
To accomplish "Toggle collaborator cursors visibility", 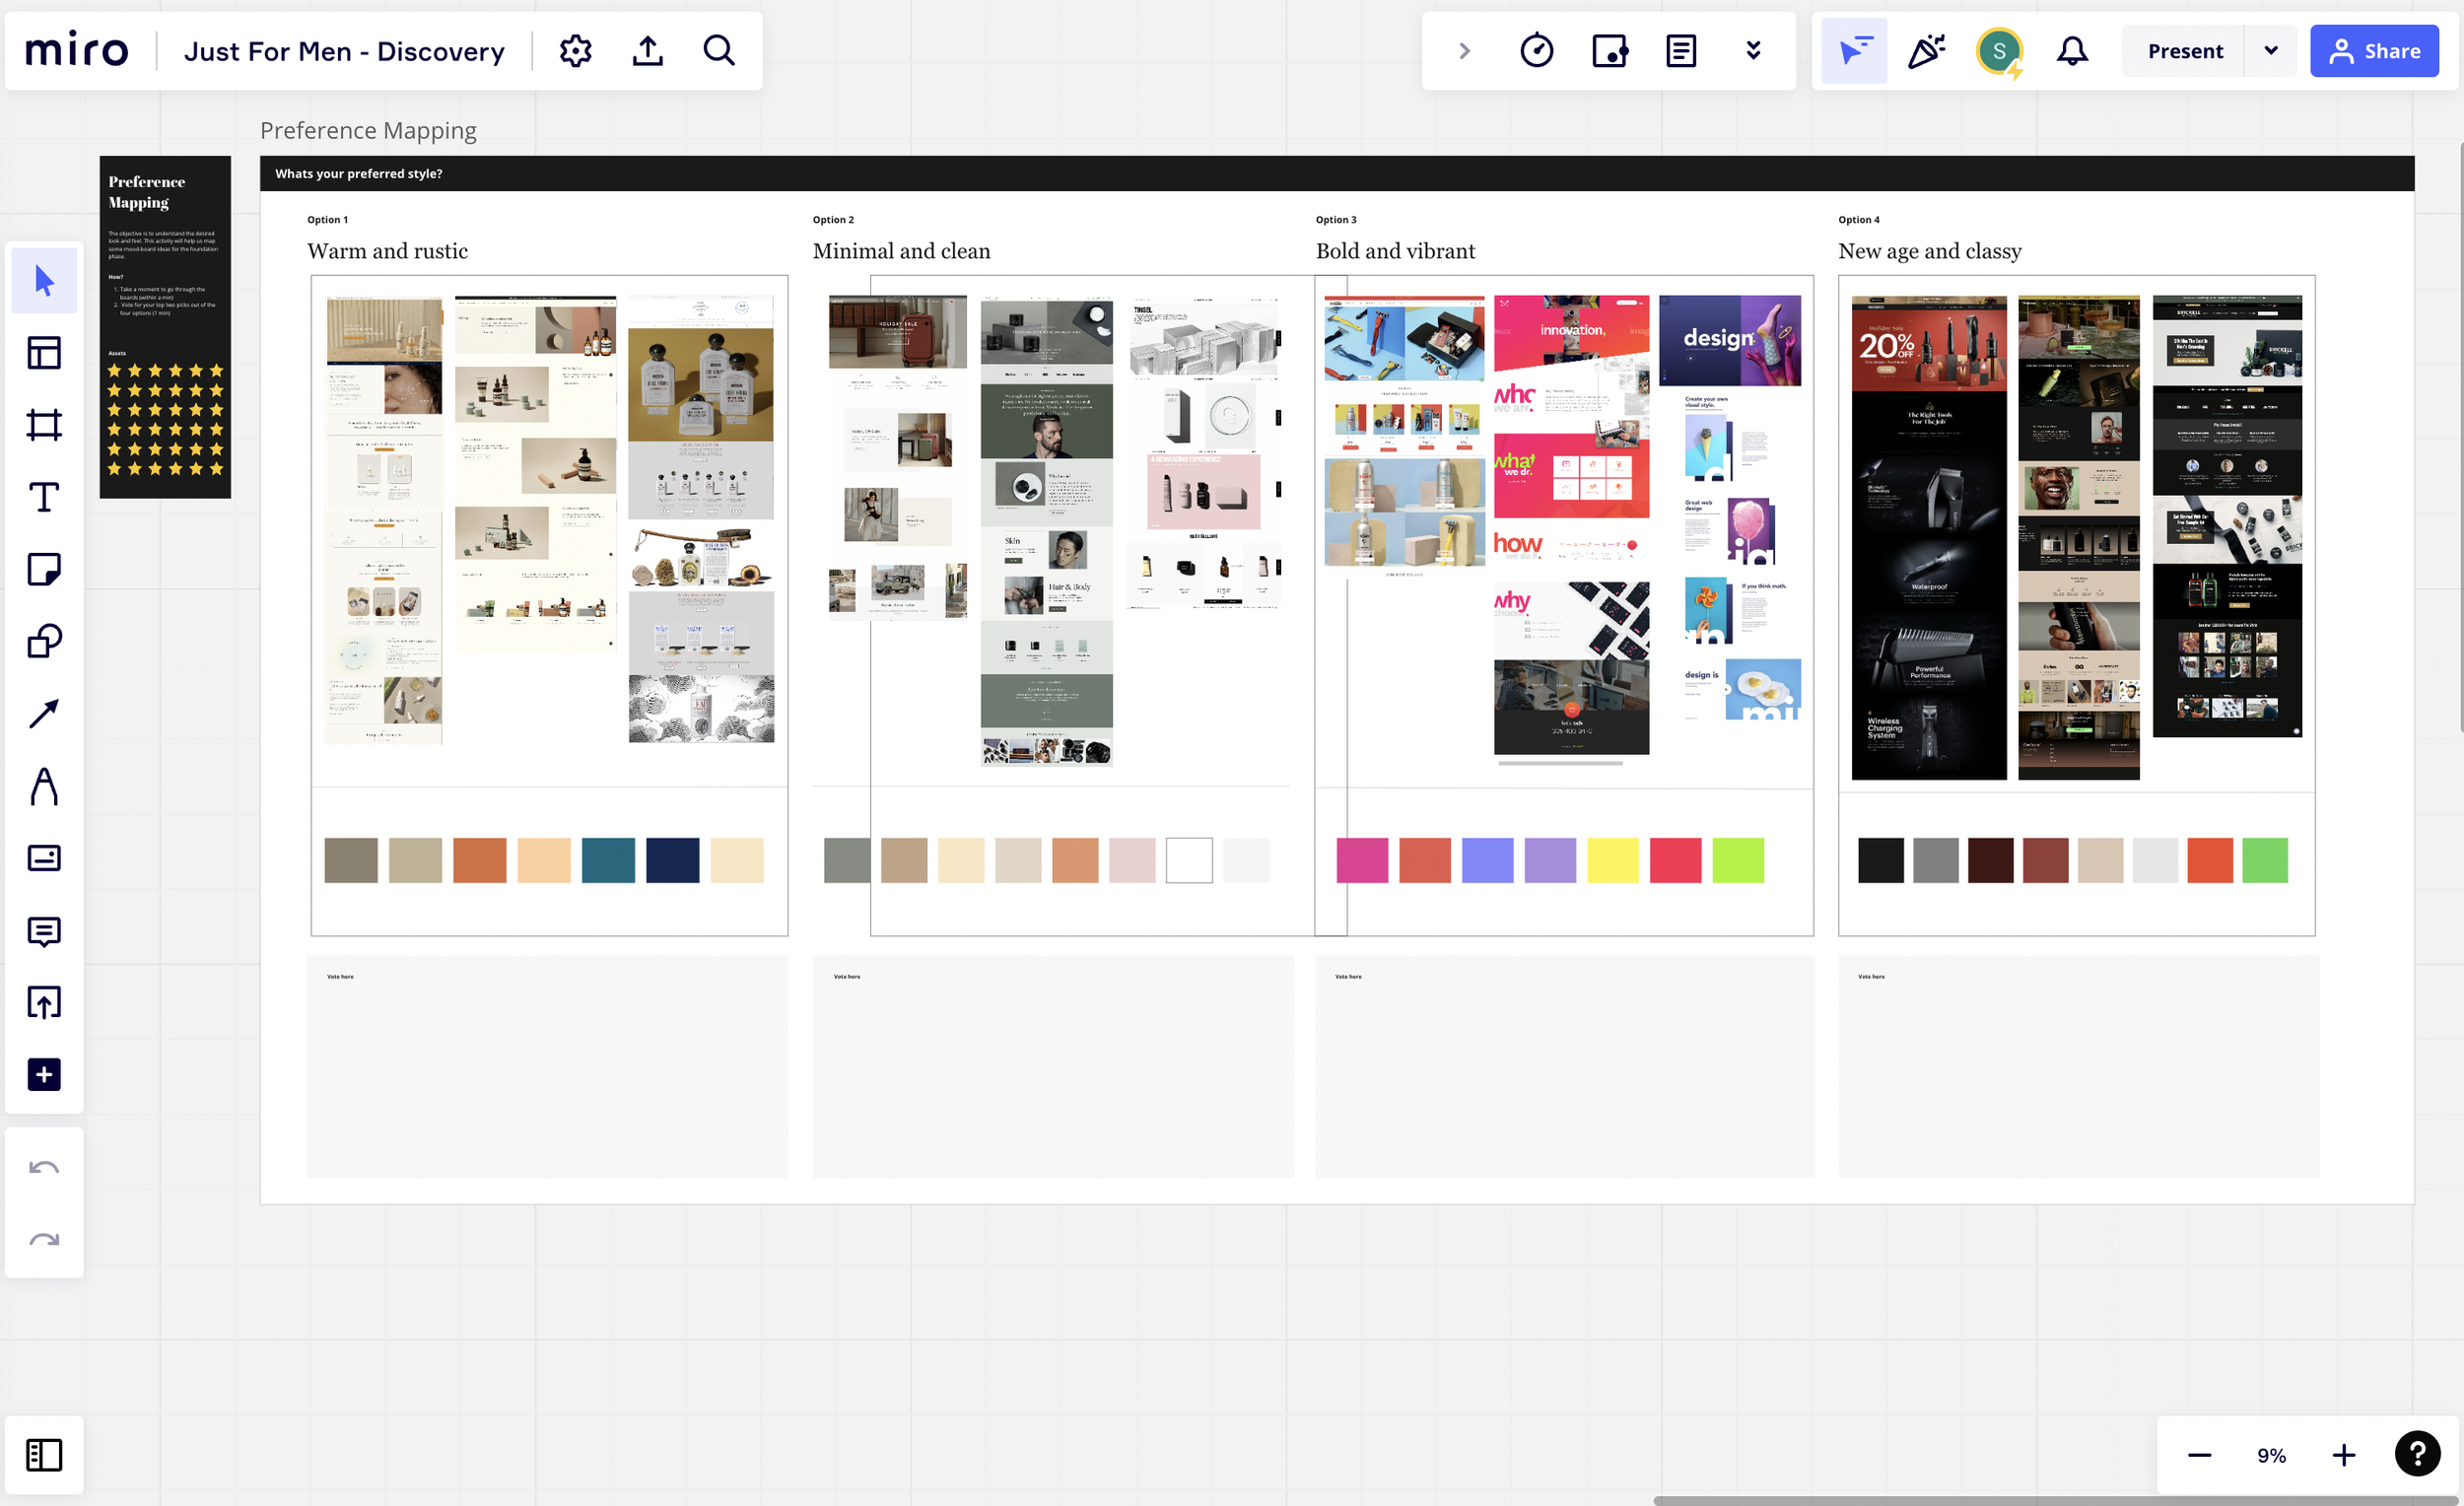I will (1853, 51).
